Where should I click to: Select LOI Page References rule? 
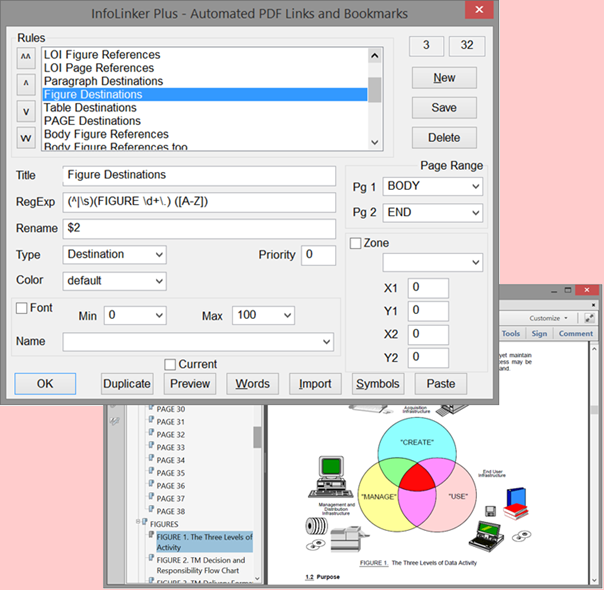pyautogui.click(x=205, y=68)
